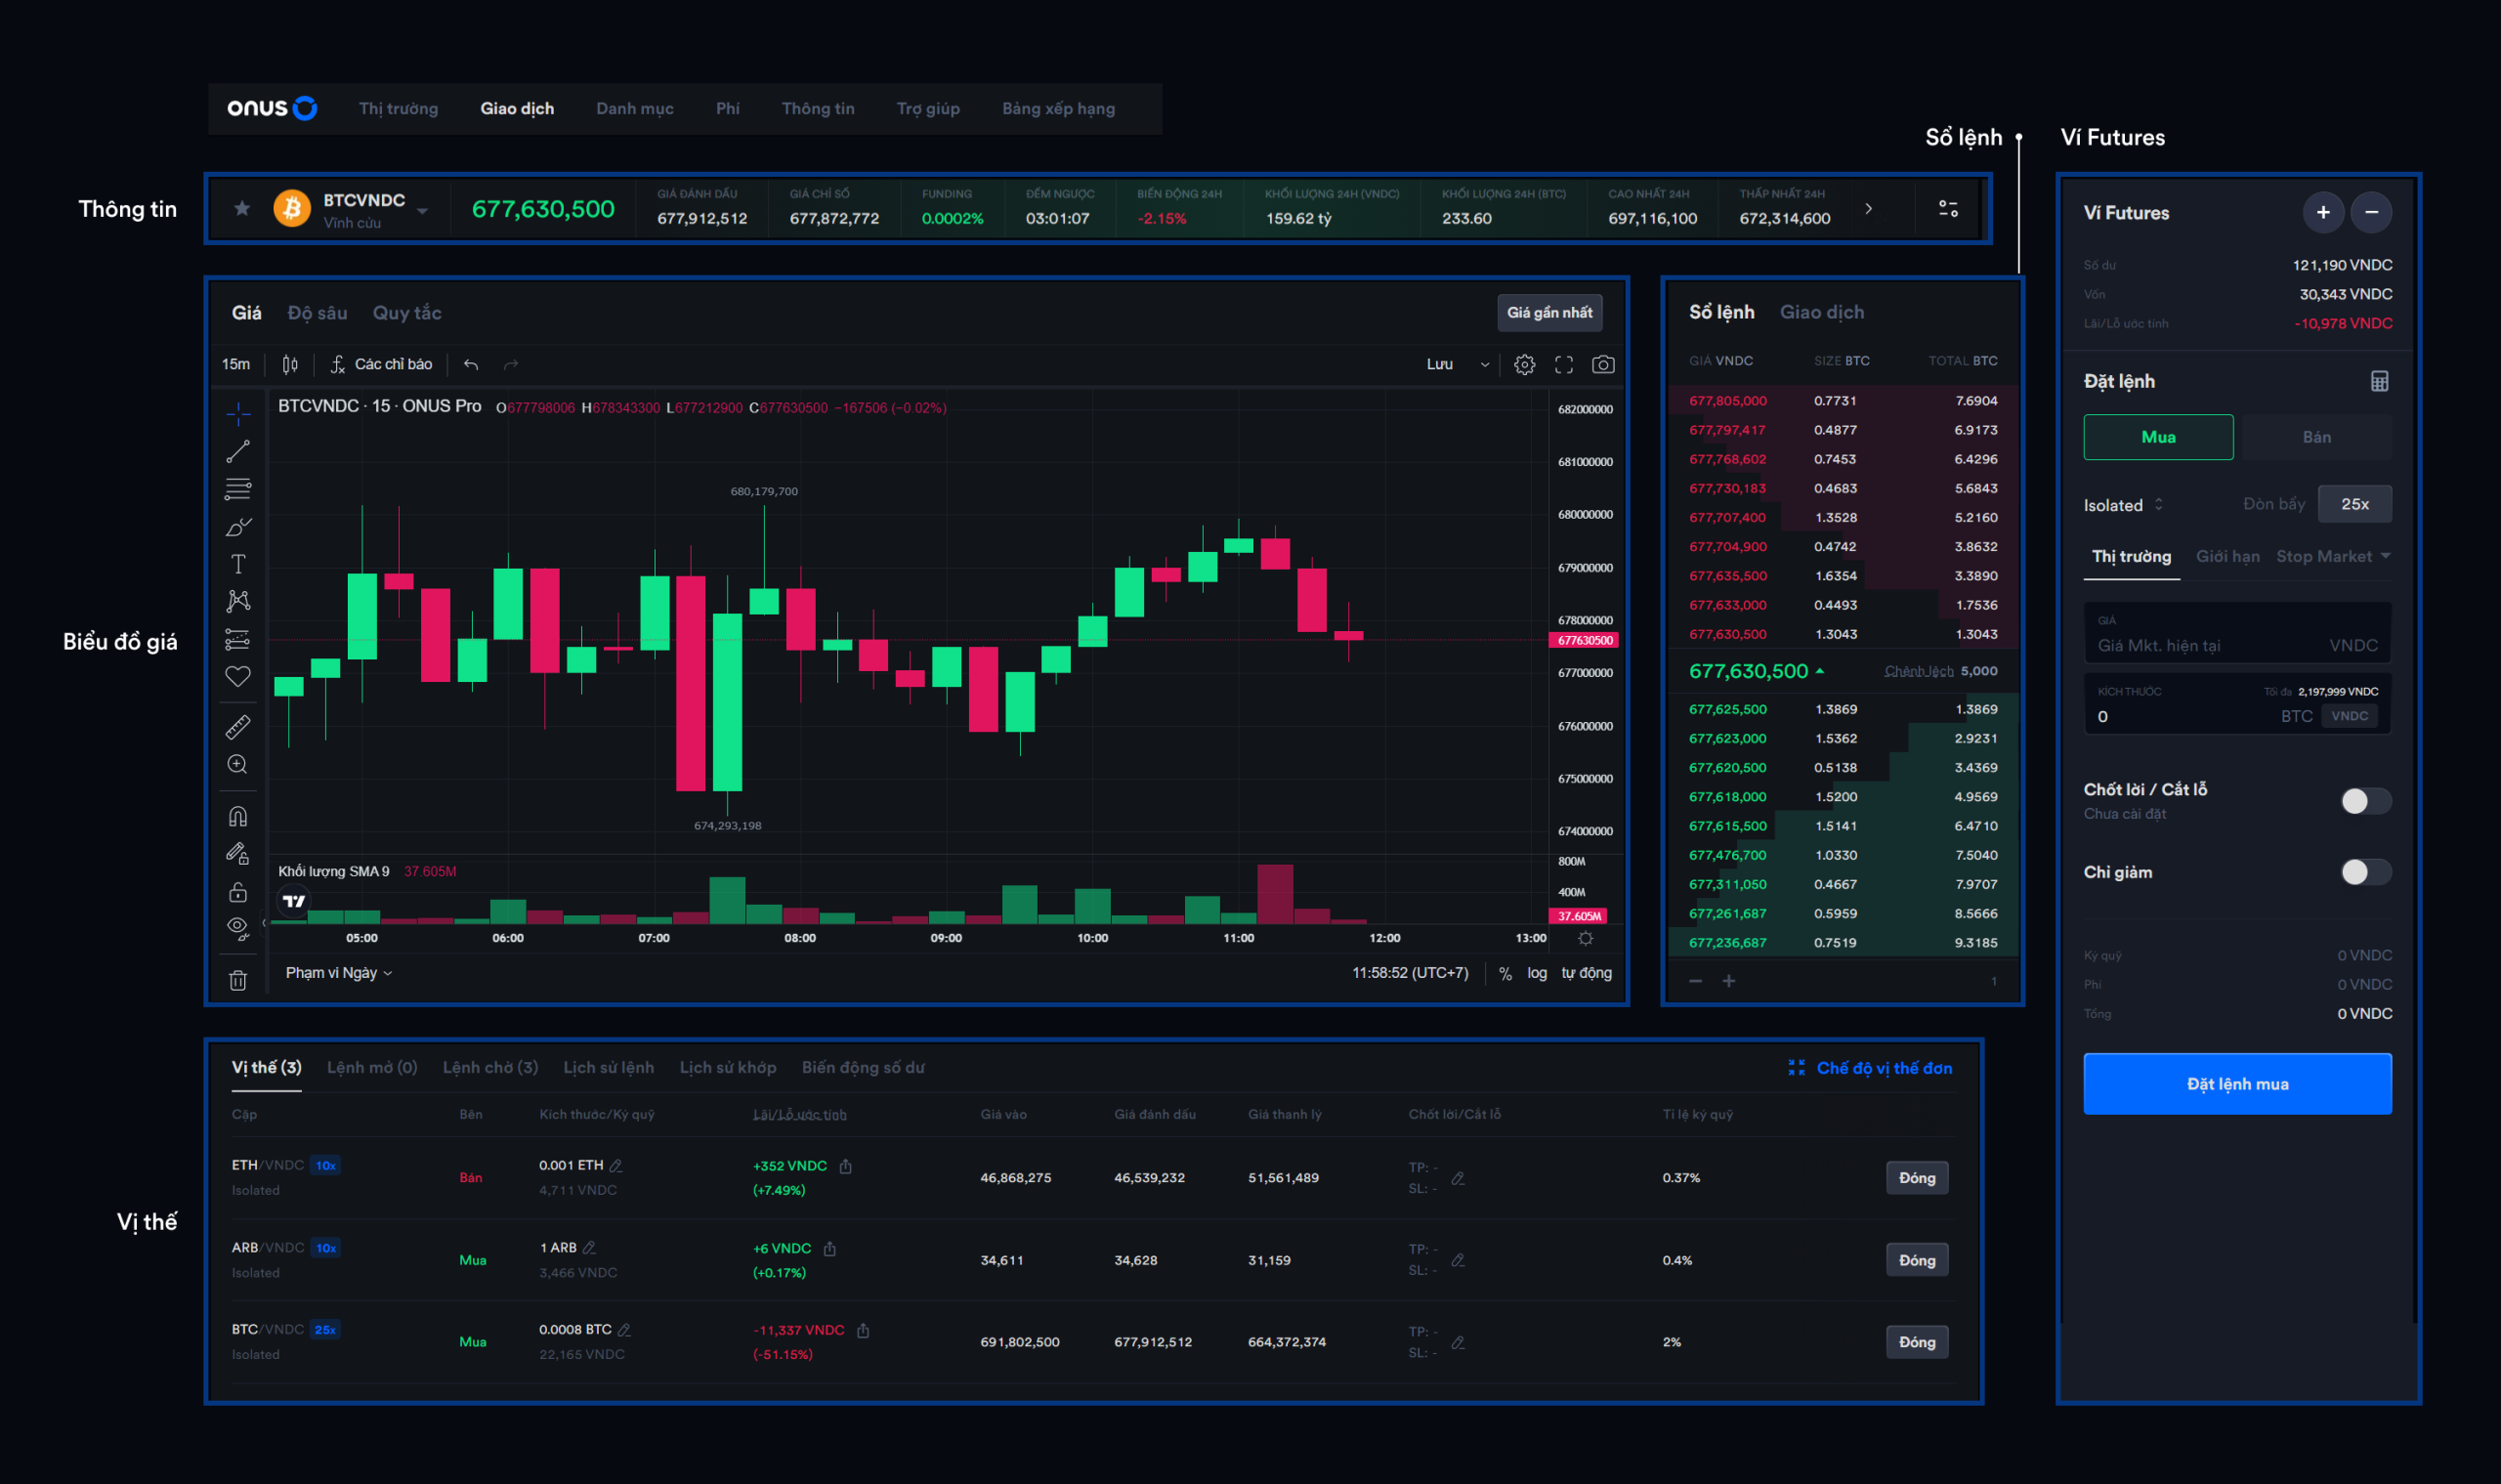Change Isolated margin mode
This screenshot has height=1484, width=2501.
[2124, 505]
